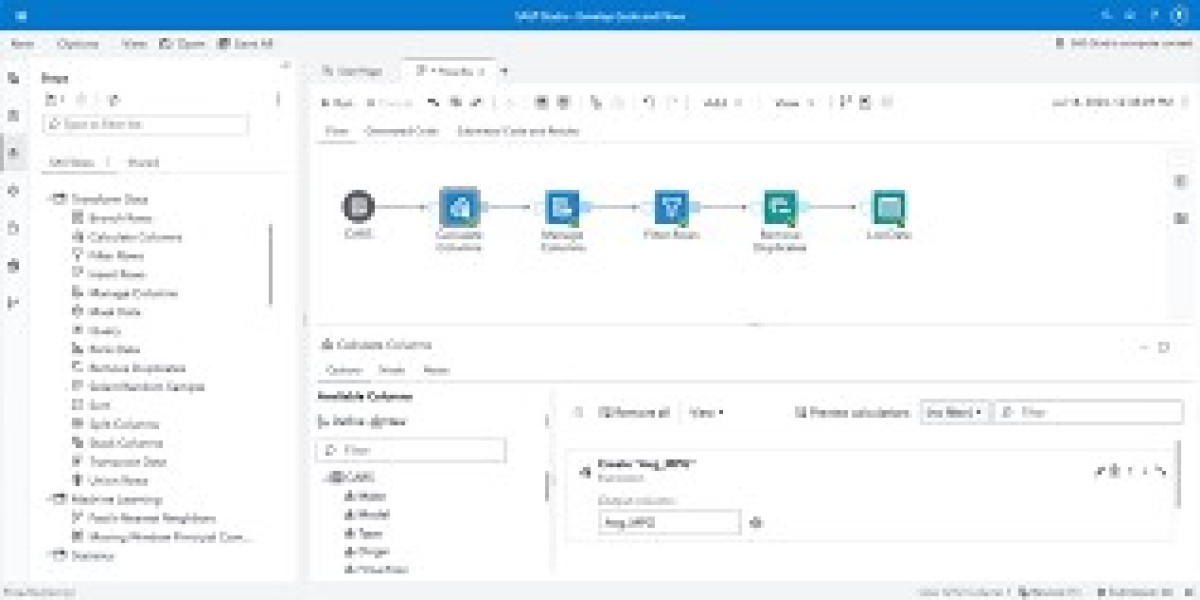Screen dimensions: 1200x600
Task: Select the Filter Rows flow node
Action: 671,208
